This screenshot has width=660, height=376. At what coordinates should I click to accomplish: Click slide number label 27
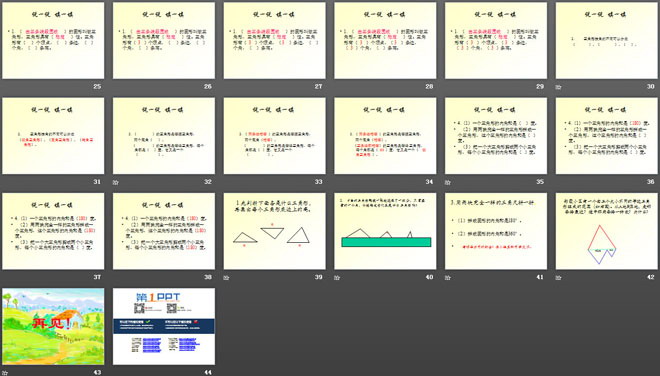point(318,86)
